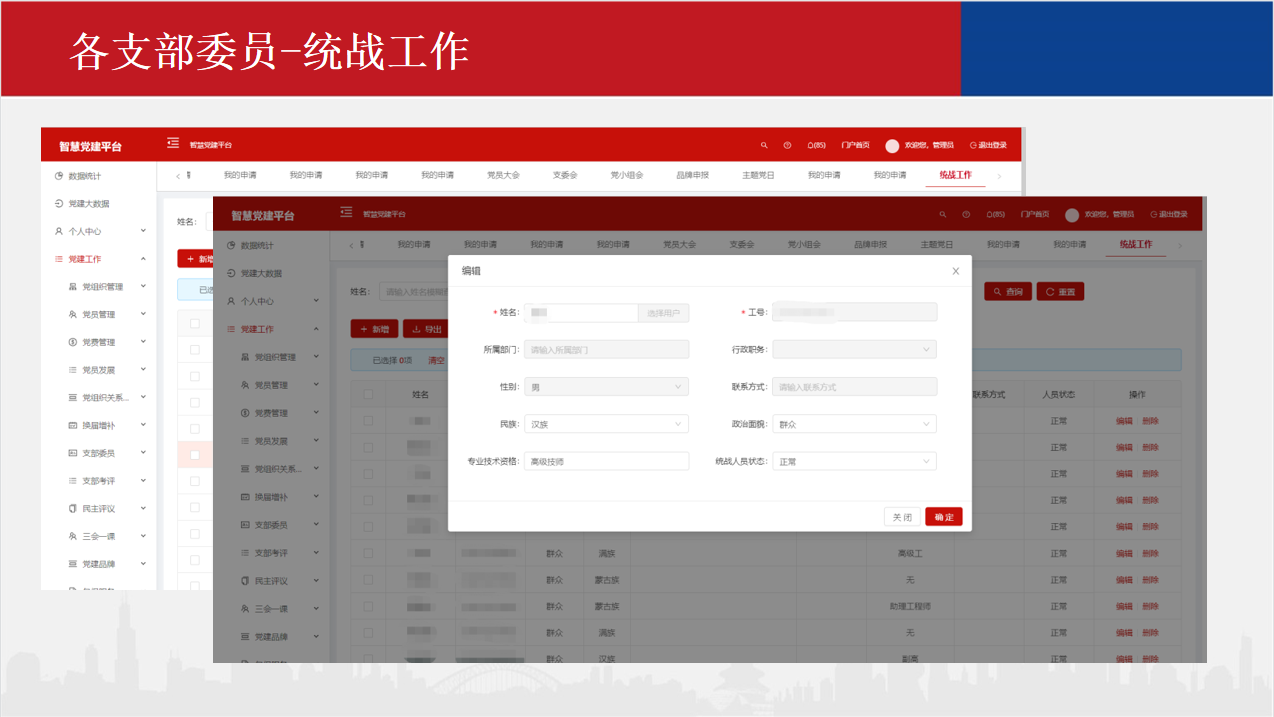Switch to 党员大会 tab in back window
This screenshot has height=717, width=1274.
coord(503,175)
